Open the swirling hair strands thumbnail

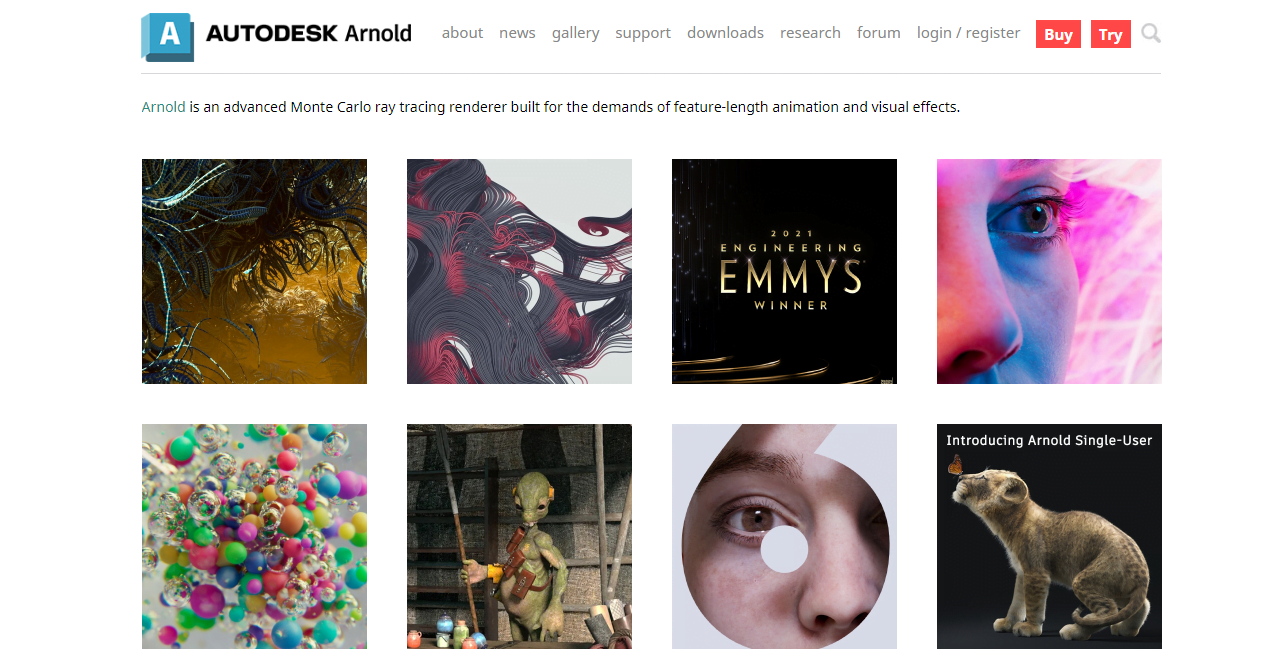(519, 271)
